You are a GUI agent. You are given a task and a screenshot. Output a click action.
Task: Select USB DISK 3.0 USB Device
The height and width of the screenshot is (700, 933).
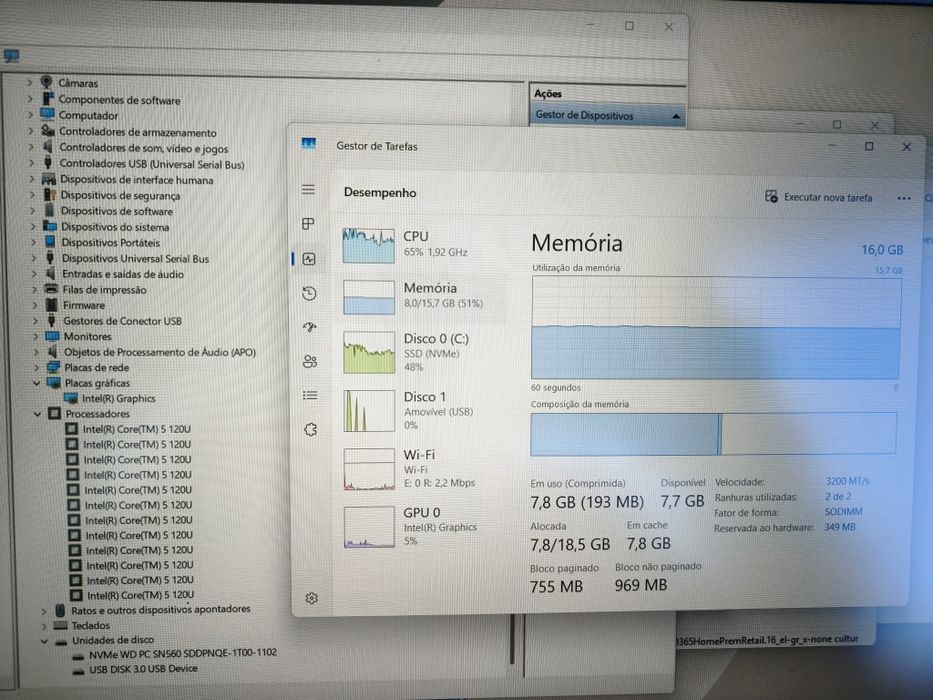[143, 669]
